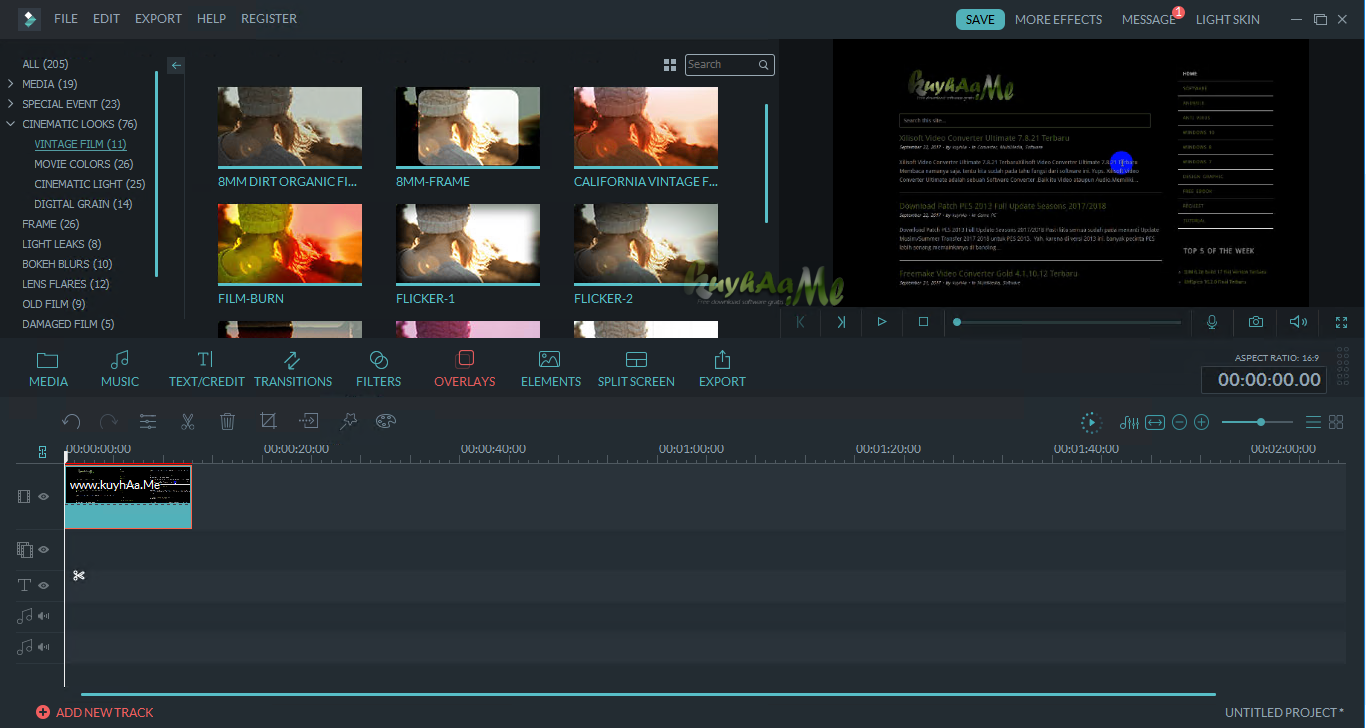This screenshot has width=1366, height=728.
Task: Open the color palette tuning tool
Action: (387, 422)
